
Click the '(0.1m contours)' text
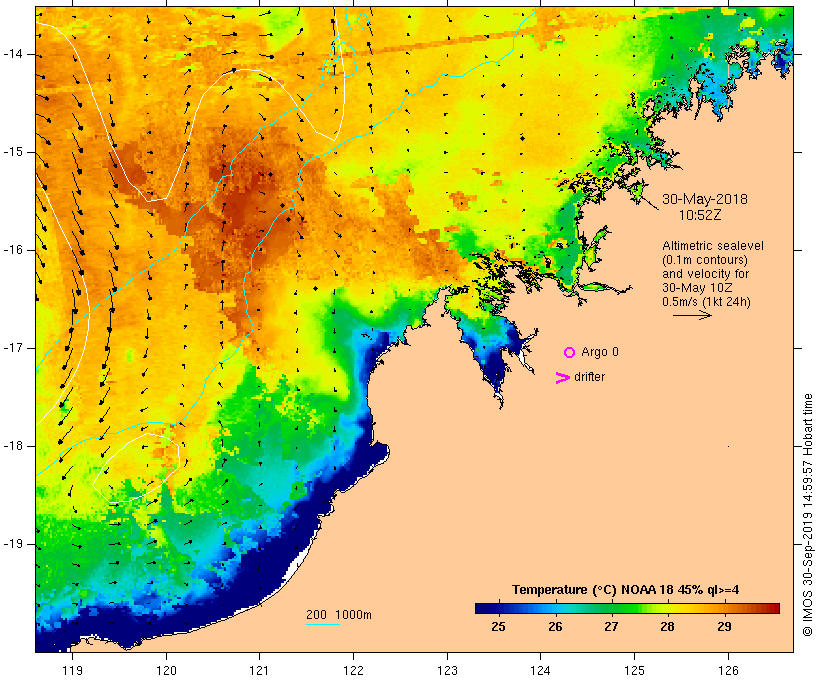[x=705, y=260]
